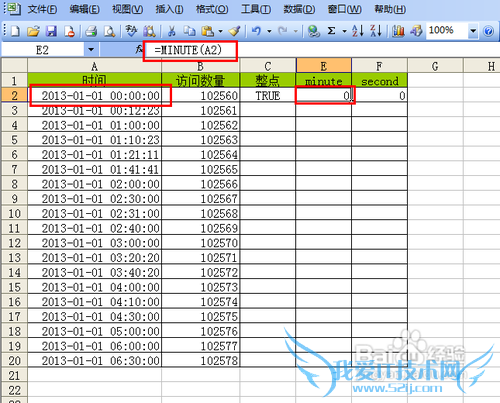Open the 视图(V) menu
The height and width of the screenshot is (403, 500).
tap(128, 9)
